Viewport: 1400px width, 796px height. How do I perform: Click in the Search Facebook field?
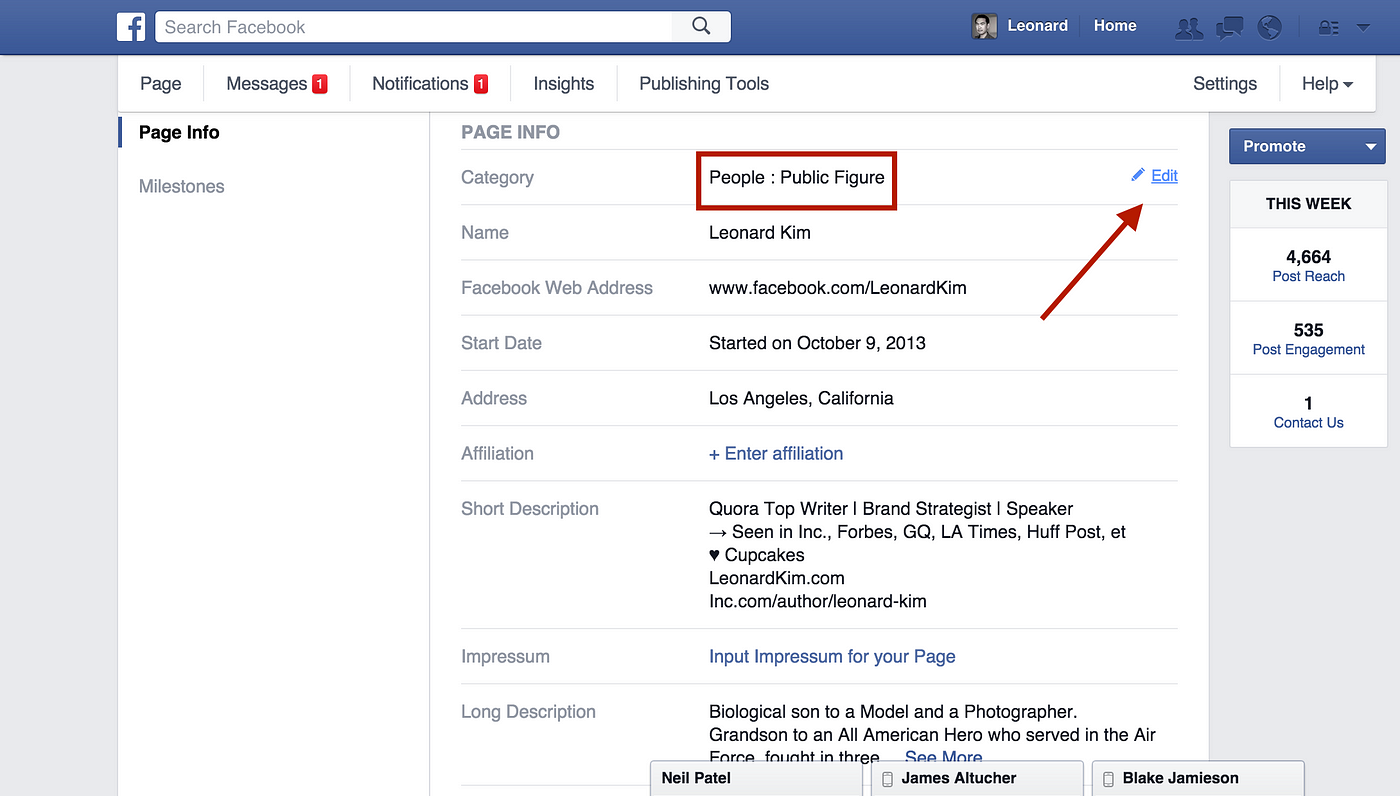tap(414, 27)
